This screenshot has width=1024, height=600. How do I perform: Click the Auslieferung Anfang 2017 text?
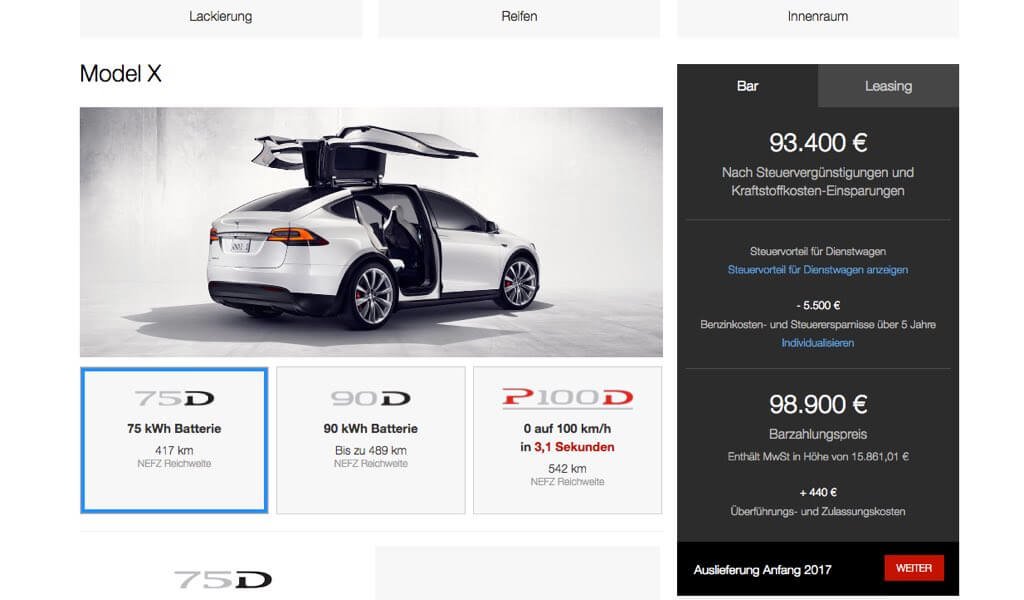point(762,570)
